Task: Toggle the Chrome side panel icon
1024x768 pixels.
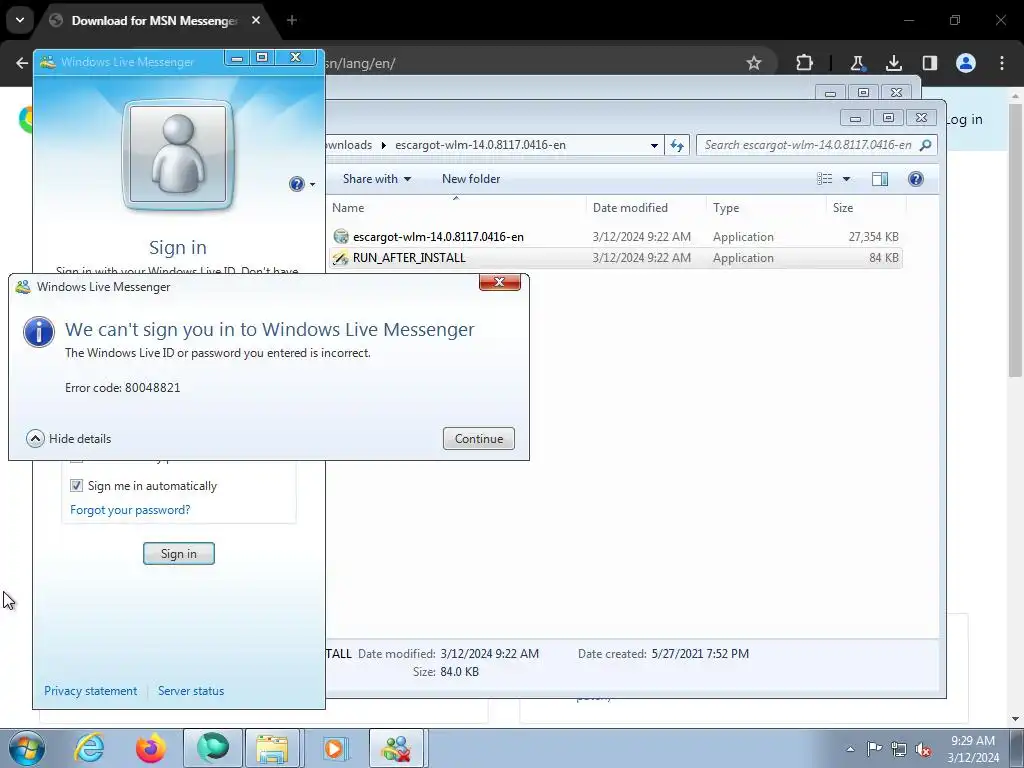Action: 929,63
